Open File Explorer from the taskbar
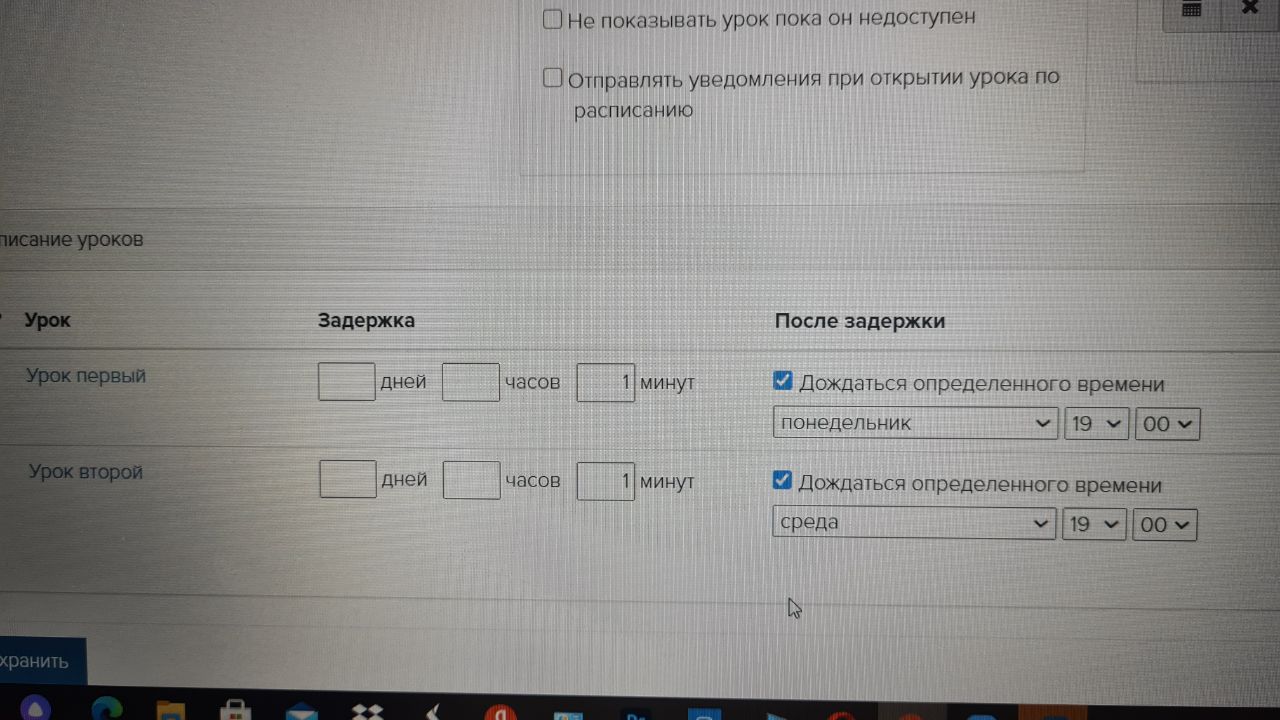The height and width of the screenshot is (720, 1280). pos(171,710)
